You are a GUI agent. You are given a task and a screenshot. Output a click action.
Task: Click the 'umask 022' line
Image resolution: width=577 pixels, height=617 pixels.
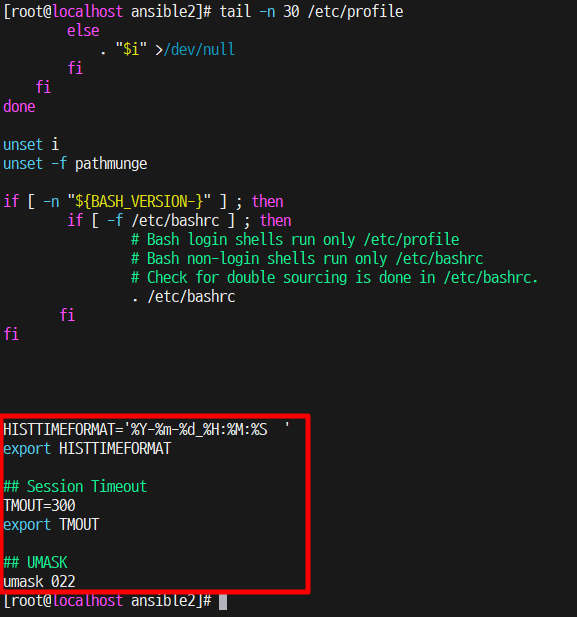tap(39, 582)
